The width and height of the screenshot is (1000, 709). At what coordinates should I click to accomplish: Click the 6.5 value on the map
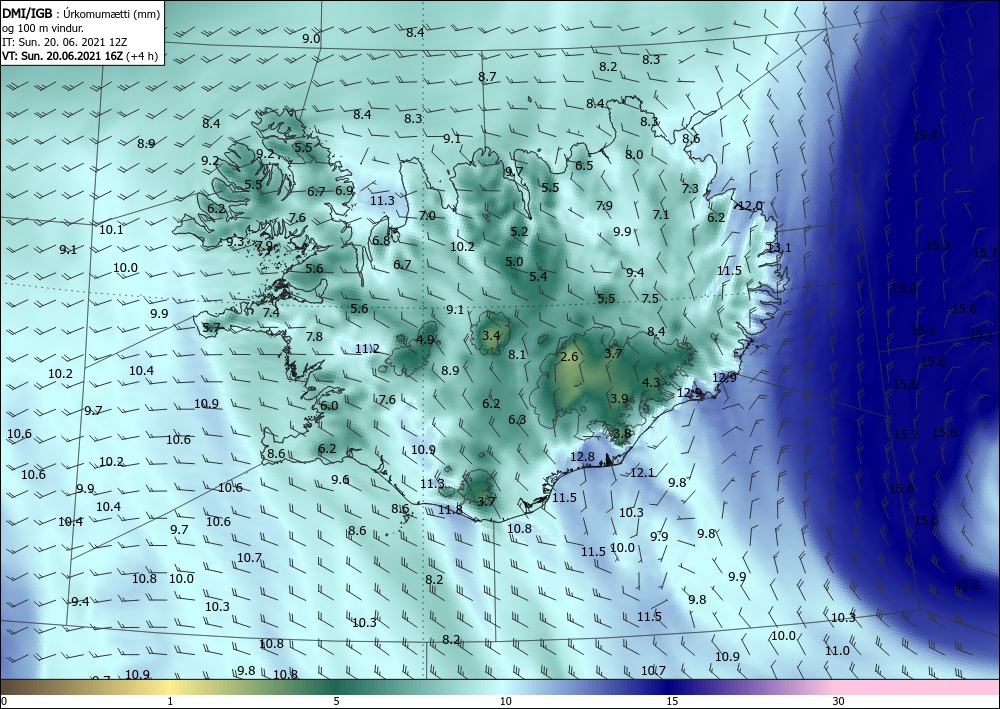point(584,165)
